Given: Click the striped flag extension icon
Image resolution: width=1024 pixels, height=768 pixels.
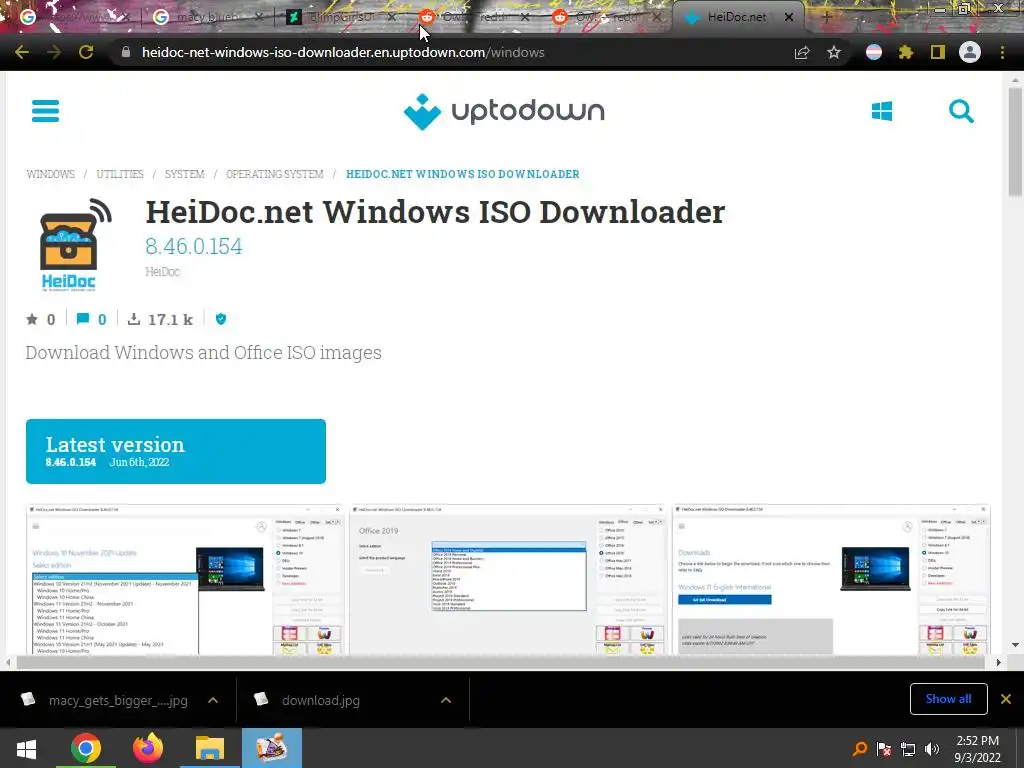Looking at the screenshot, I should pyautogui.click(x=874, y=52).
